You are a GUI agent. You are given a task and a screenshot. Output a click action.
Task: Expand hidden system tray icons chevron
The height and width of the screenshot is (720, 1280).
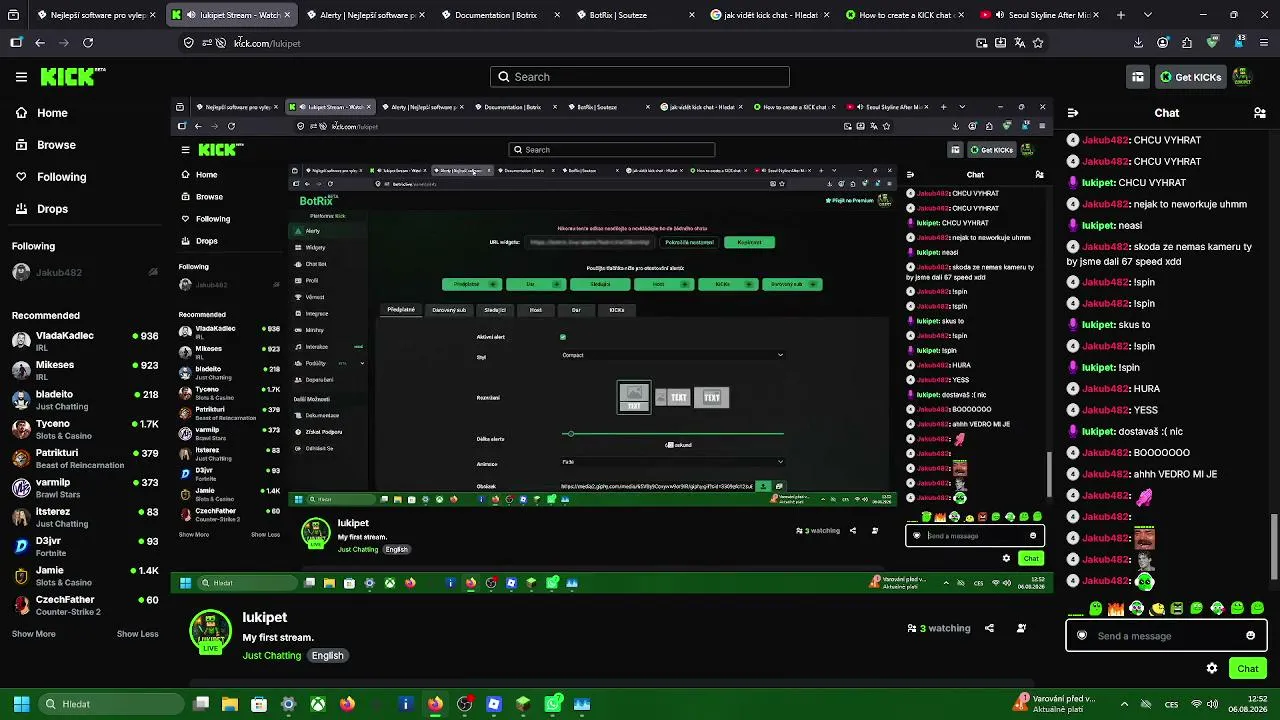1124,704
